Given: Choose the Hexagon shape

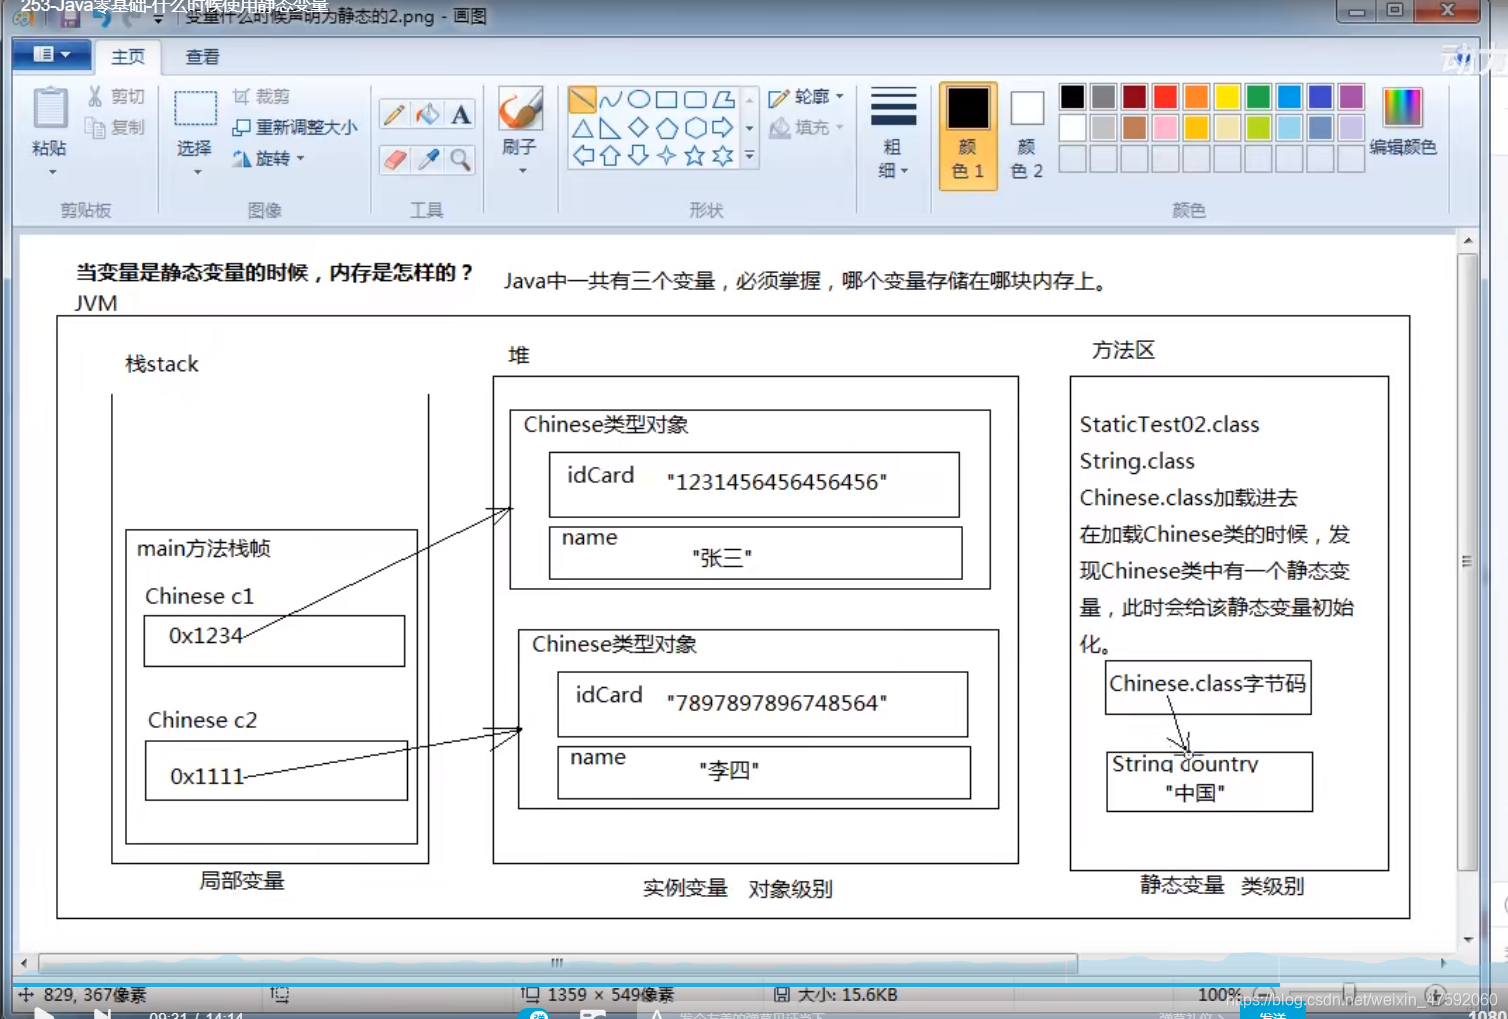Looking at the screenshot, I should coord(694,128).
